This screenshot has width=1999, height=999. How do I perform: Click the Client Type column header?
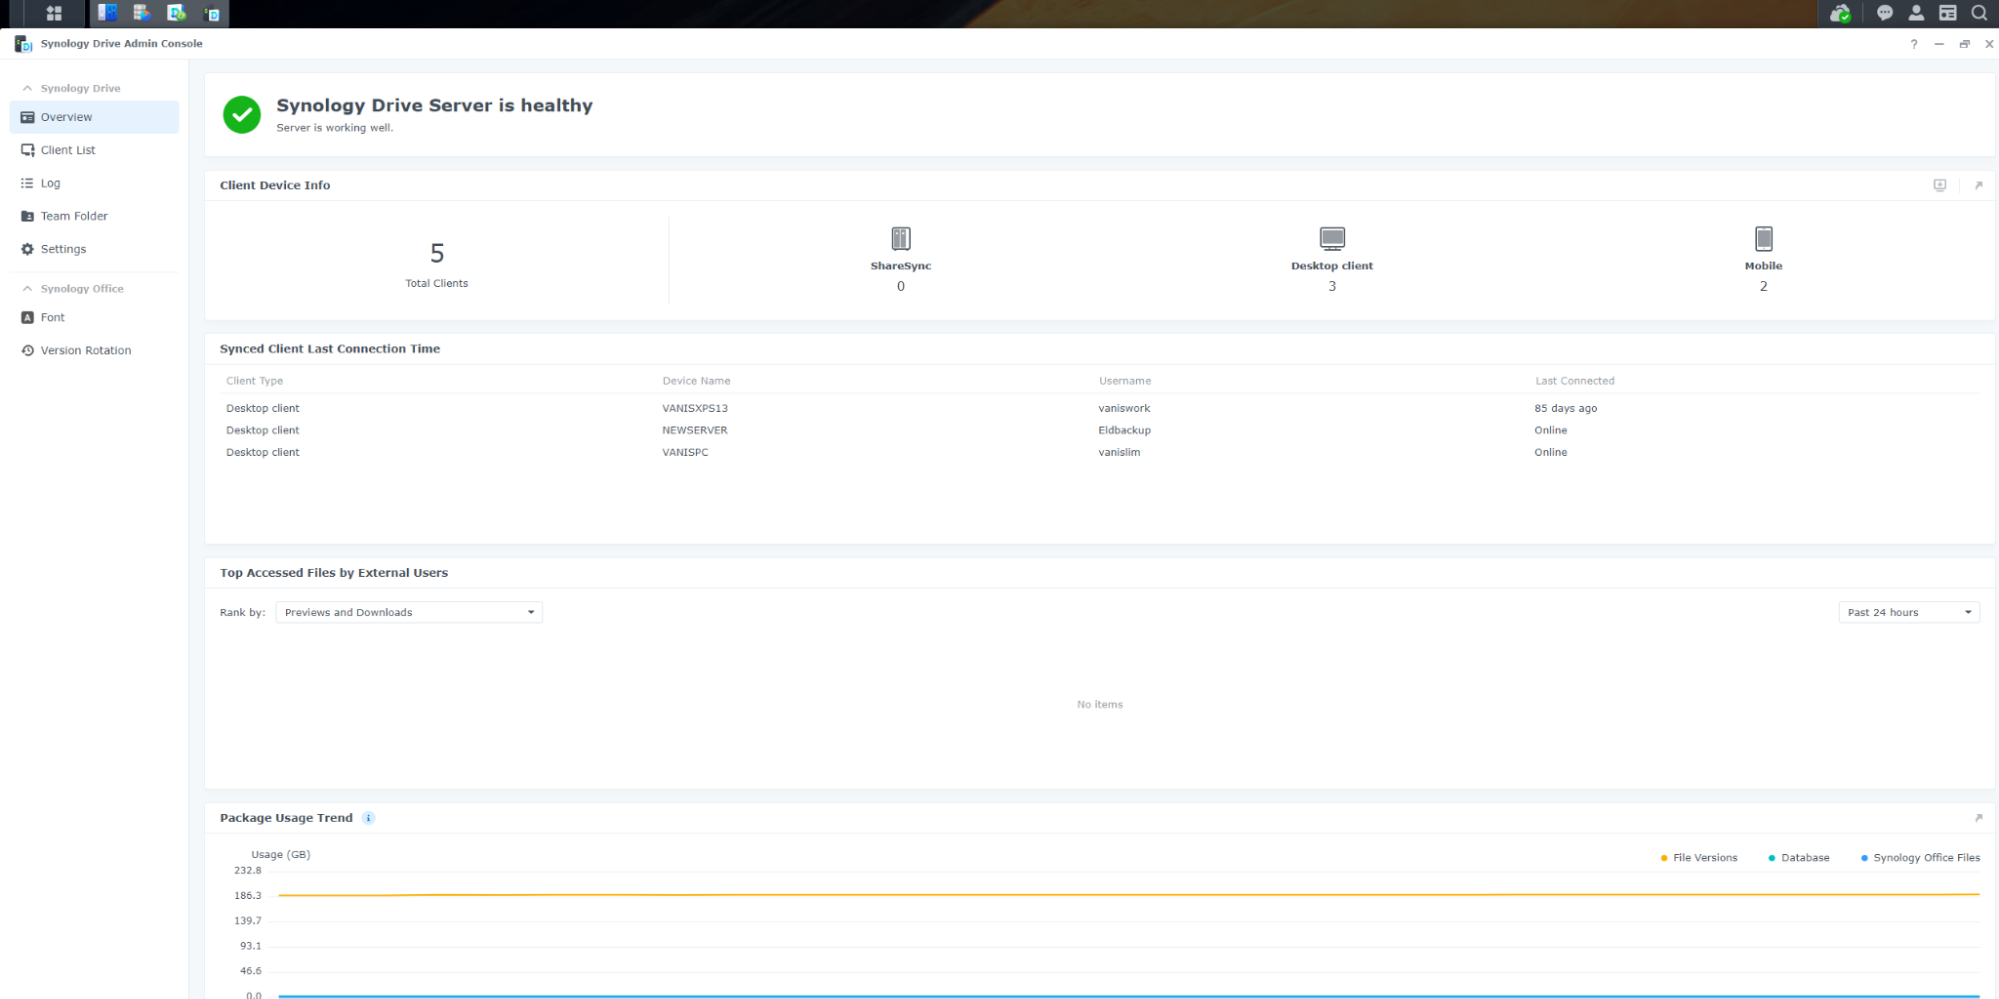255,381
